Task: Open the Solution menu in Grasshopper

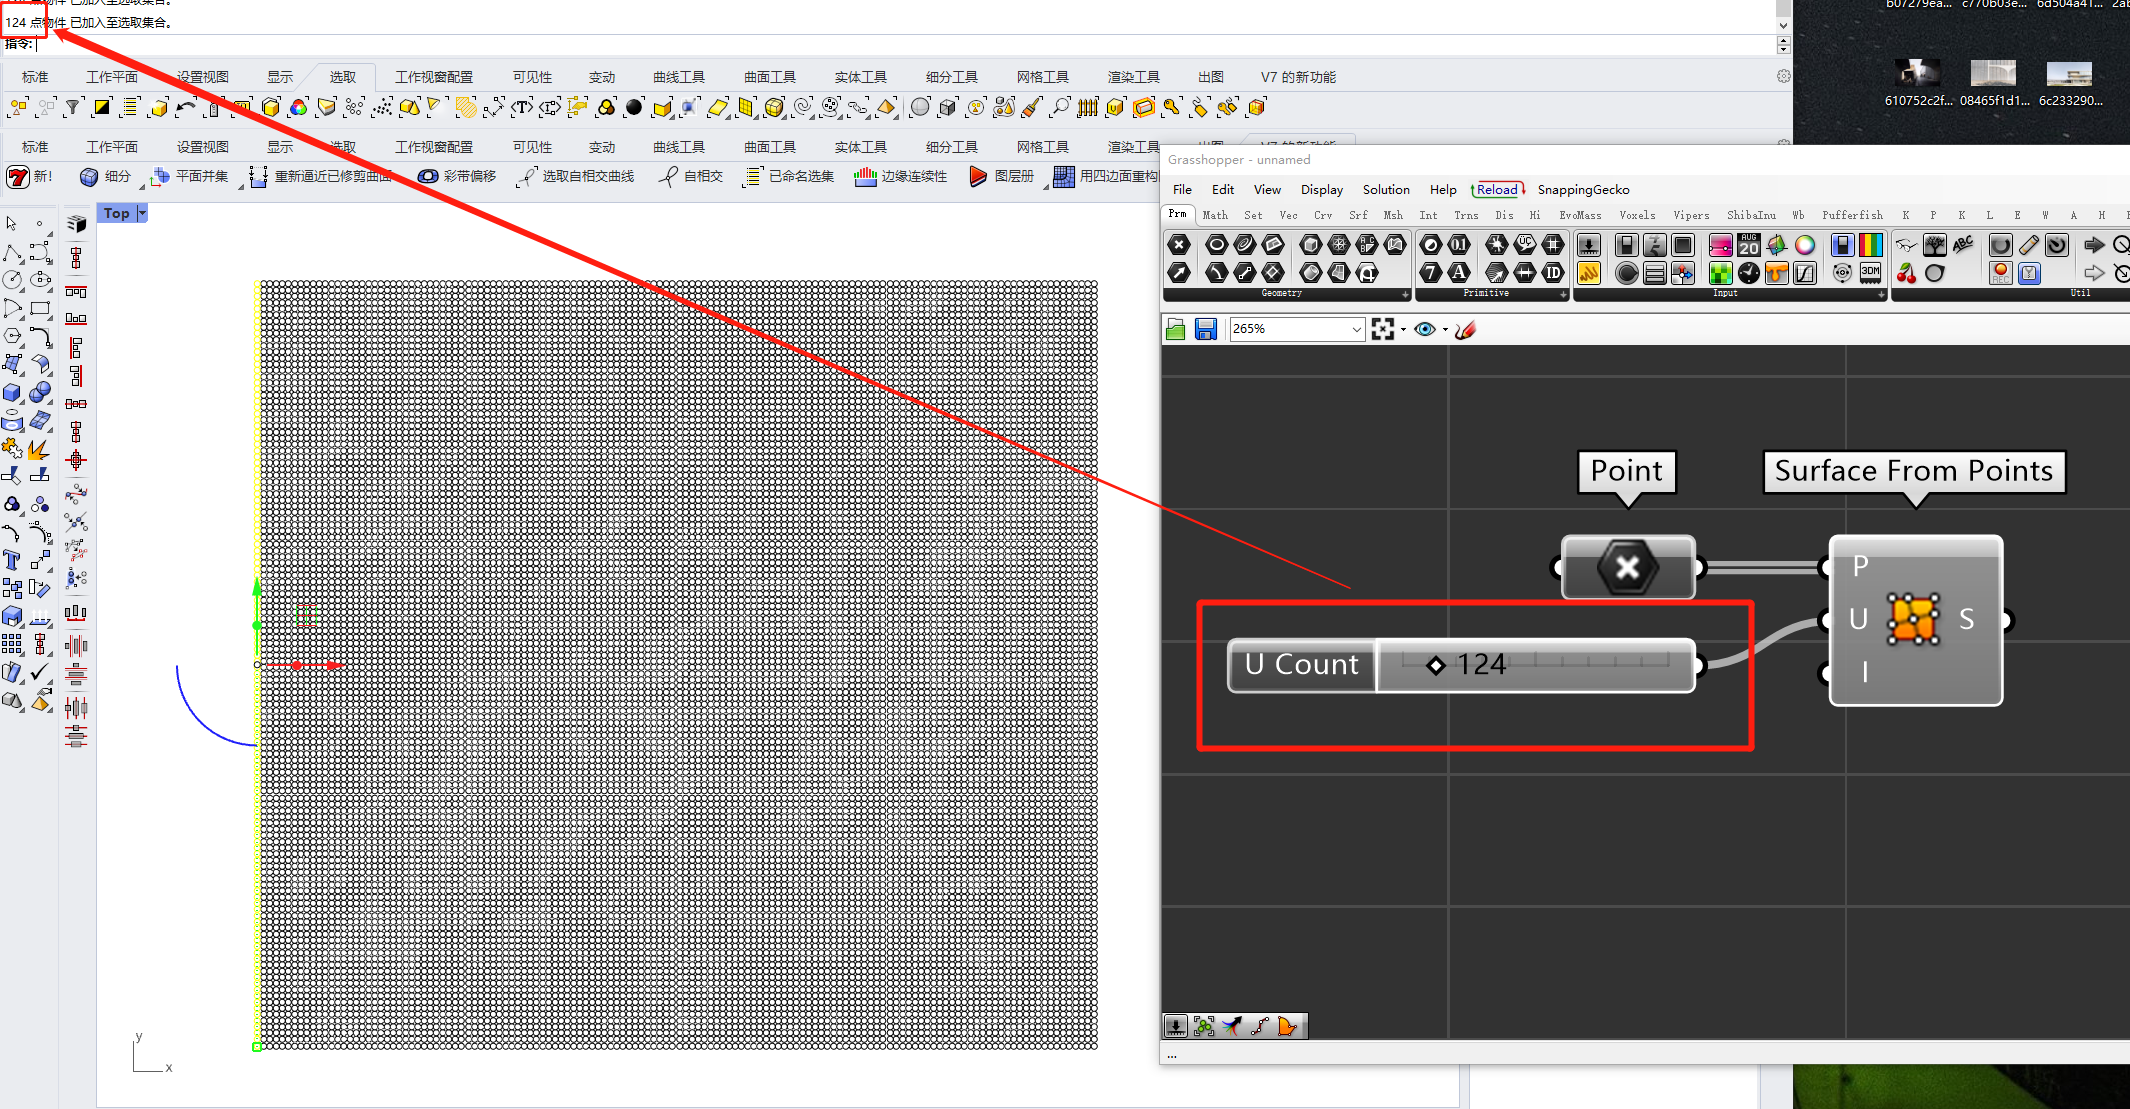Action: point(1385,190)
